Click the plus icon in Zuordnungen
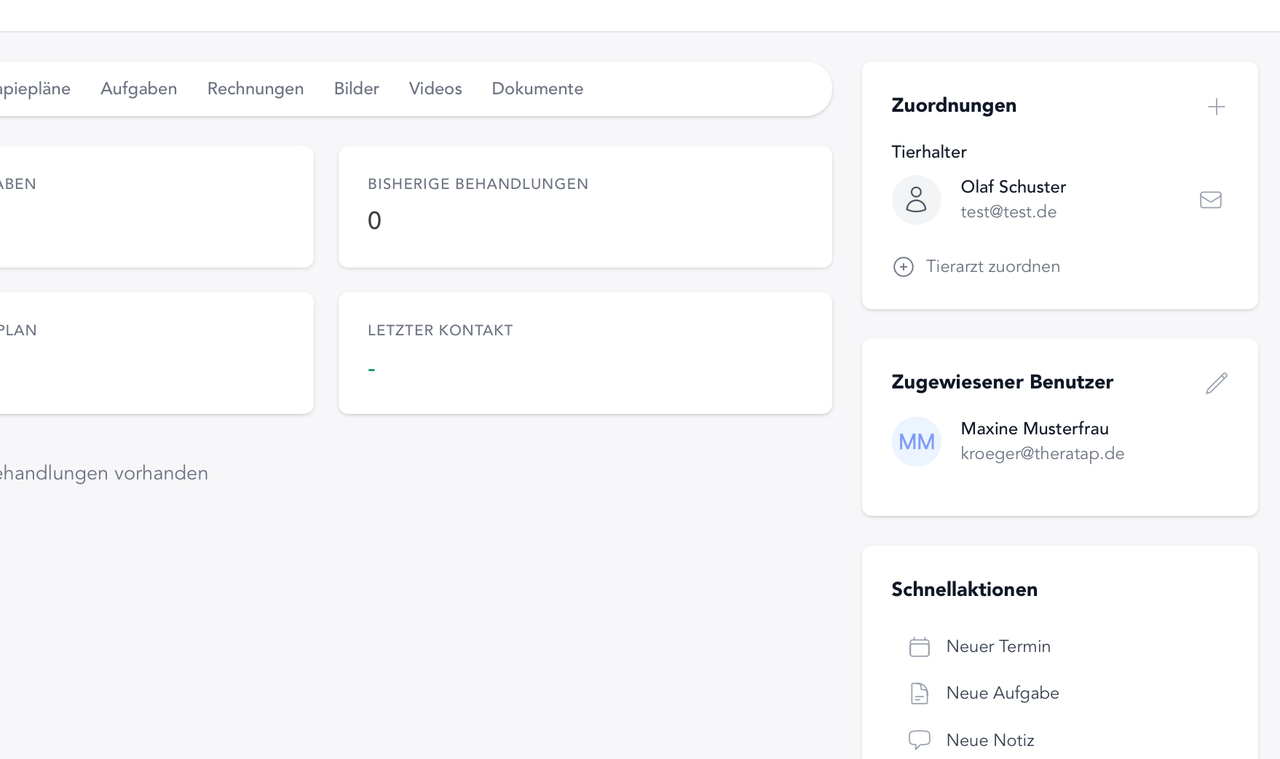The image size is (1280, 759). click(1216, 107)
